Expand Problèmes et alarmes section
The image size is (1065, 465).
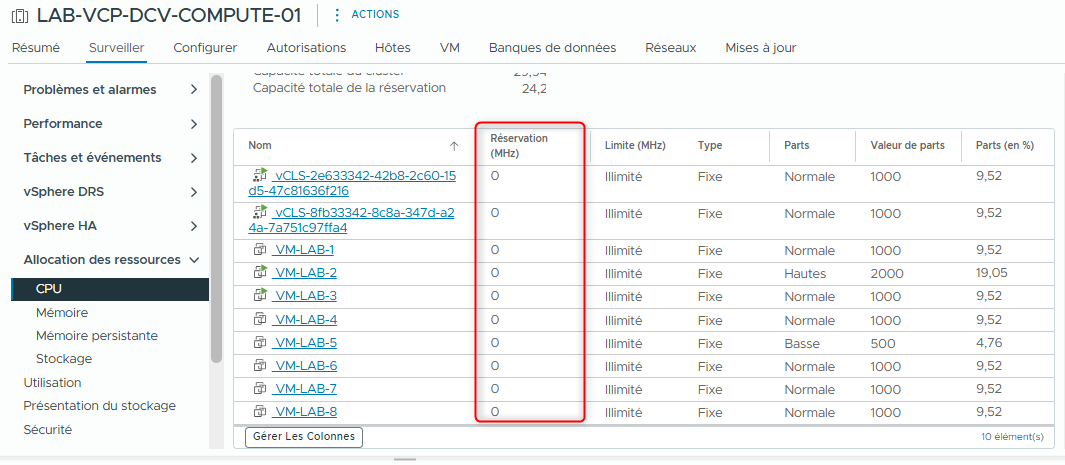pyautogui.click(x=194, y=90)
